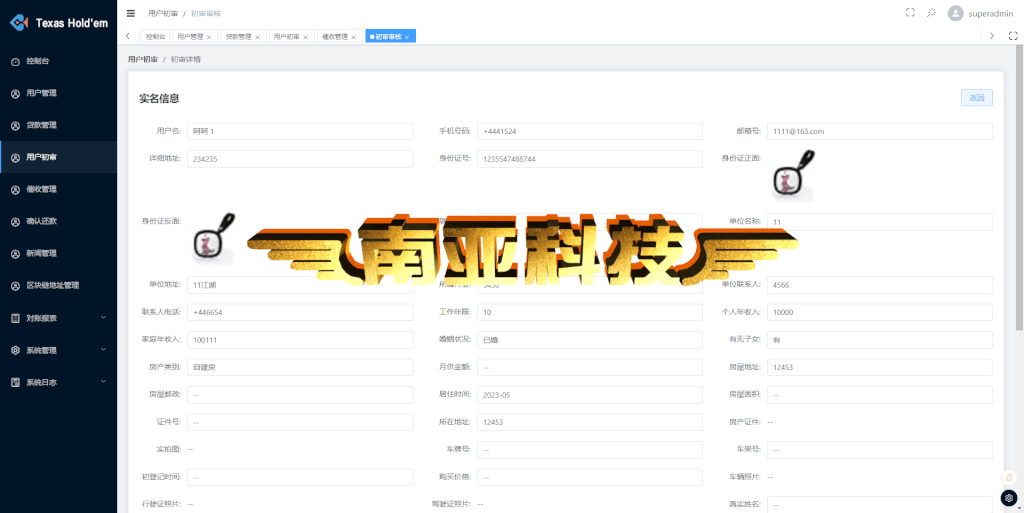Click the 实名信息 section heading
Image resolution: width=1024 pixels, height=513 pixels.
[159, 99]
